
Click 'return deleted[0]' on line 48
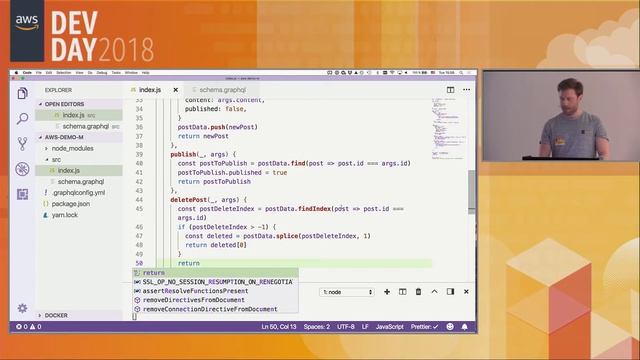click(216, 245)
